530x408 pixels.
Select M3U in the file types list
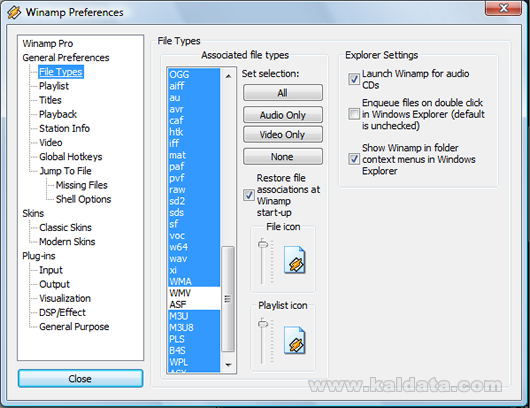tap(194, 316)
